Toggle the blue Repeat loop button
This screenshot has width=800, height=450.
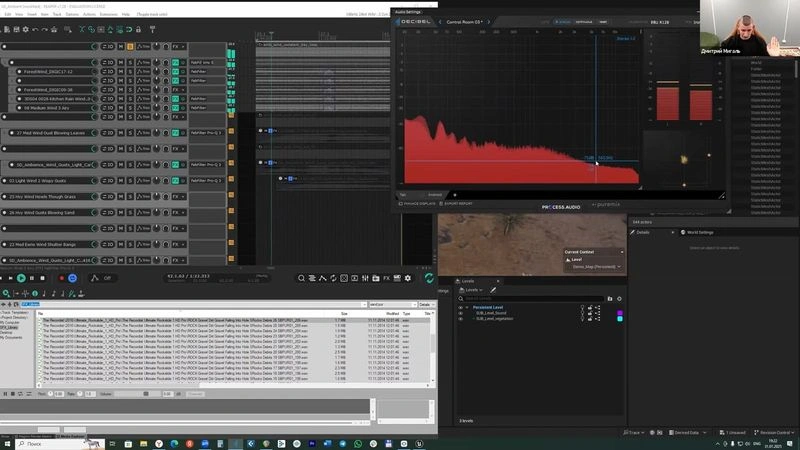click(72, 278)
